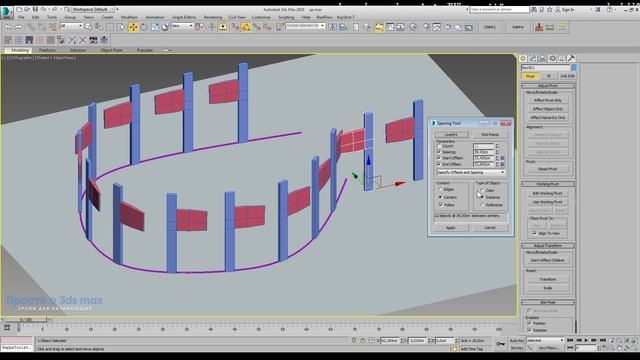Select the Instance radio button

[482, 197]
